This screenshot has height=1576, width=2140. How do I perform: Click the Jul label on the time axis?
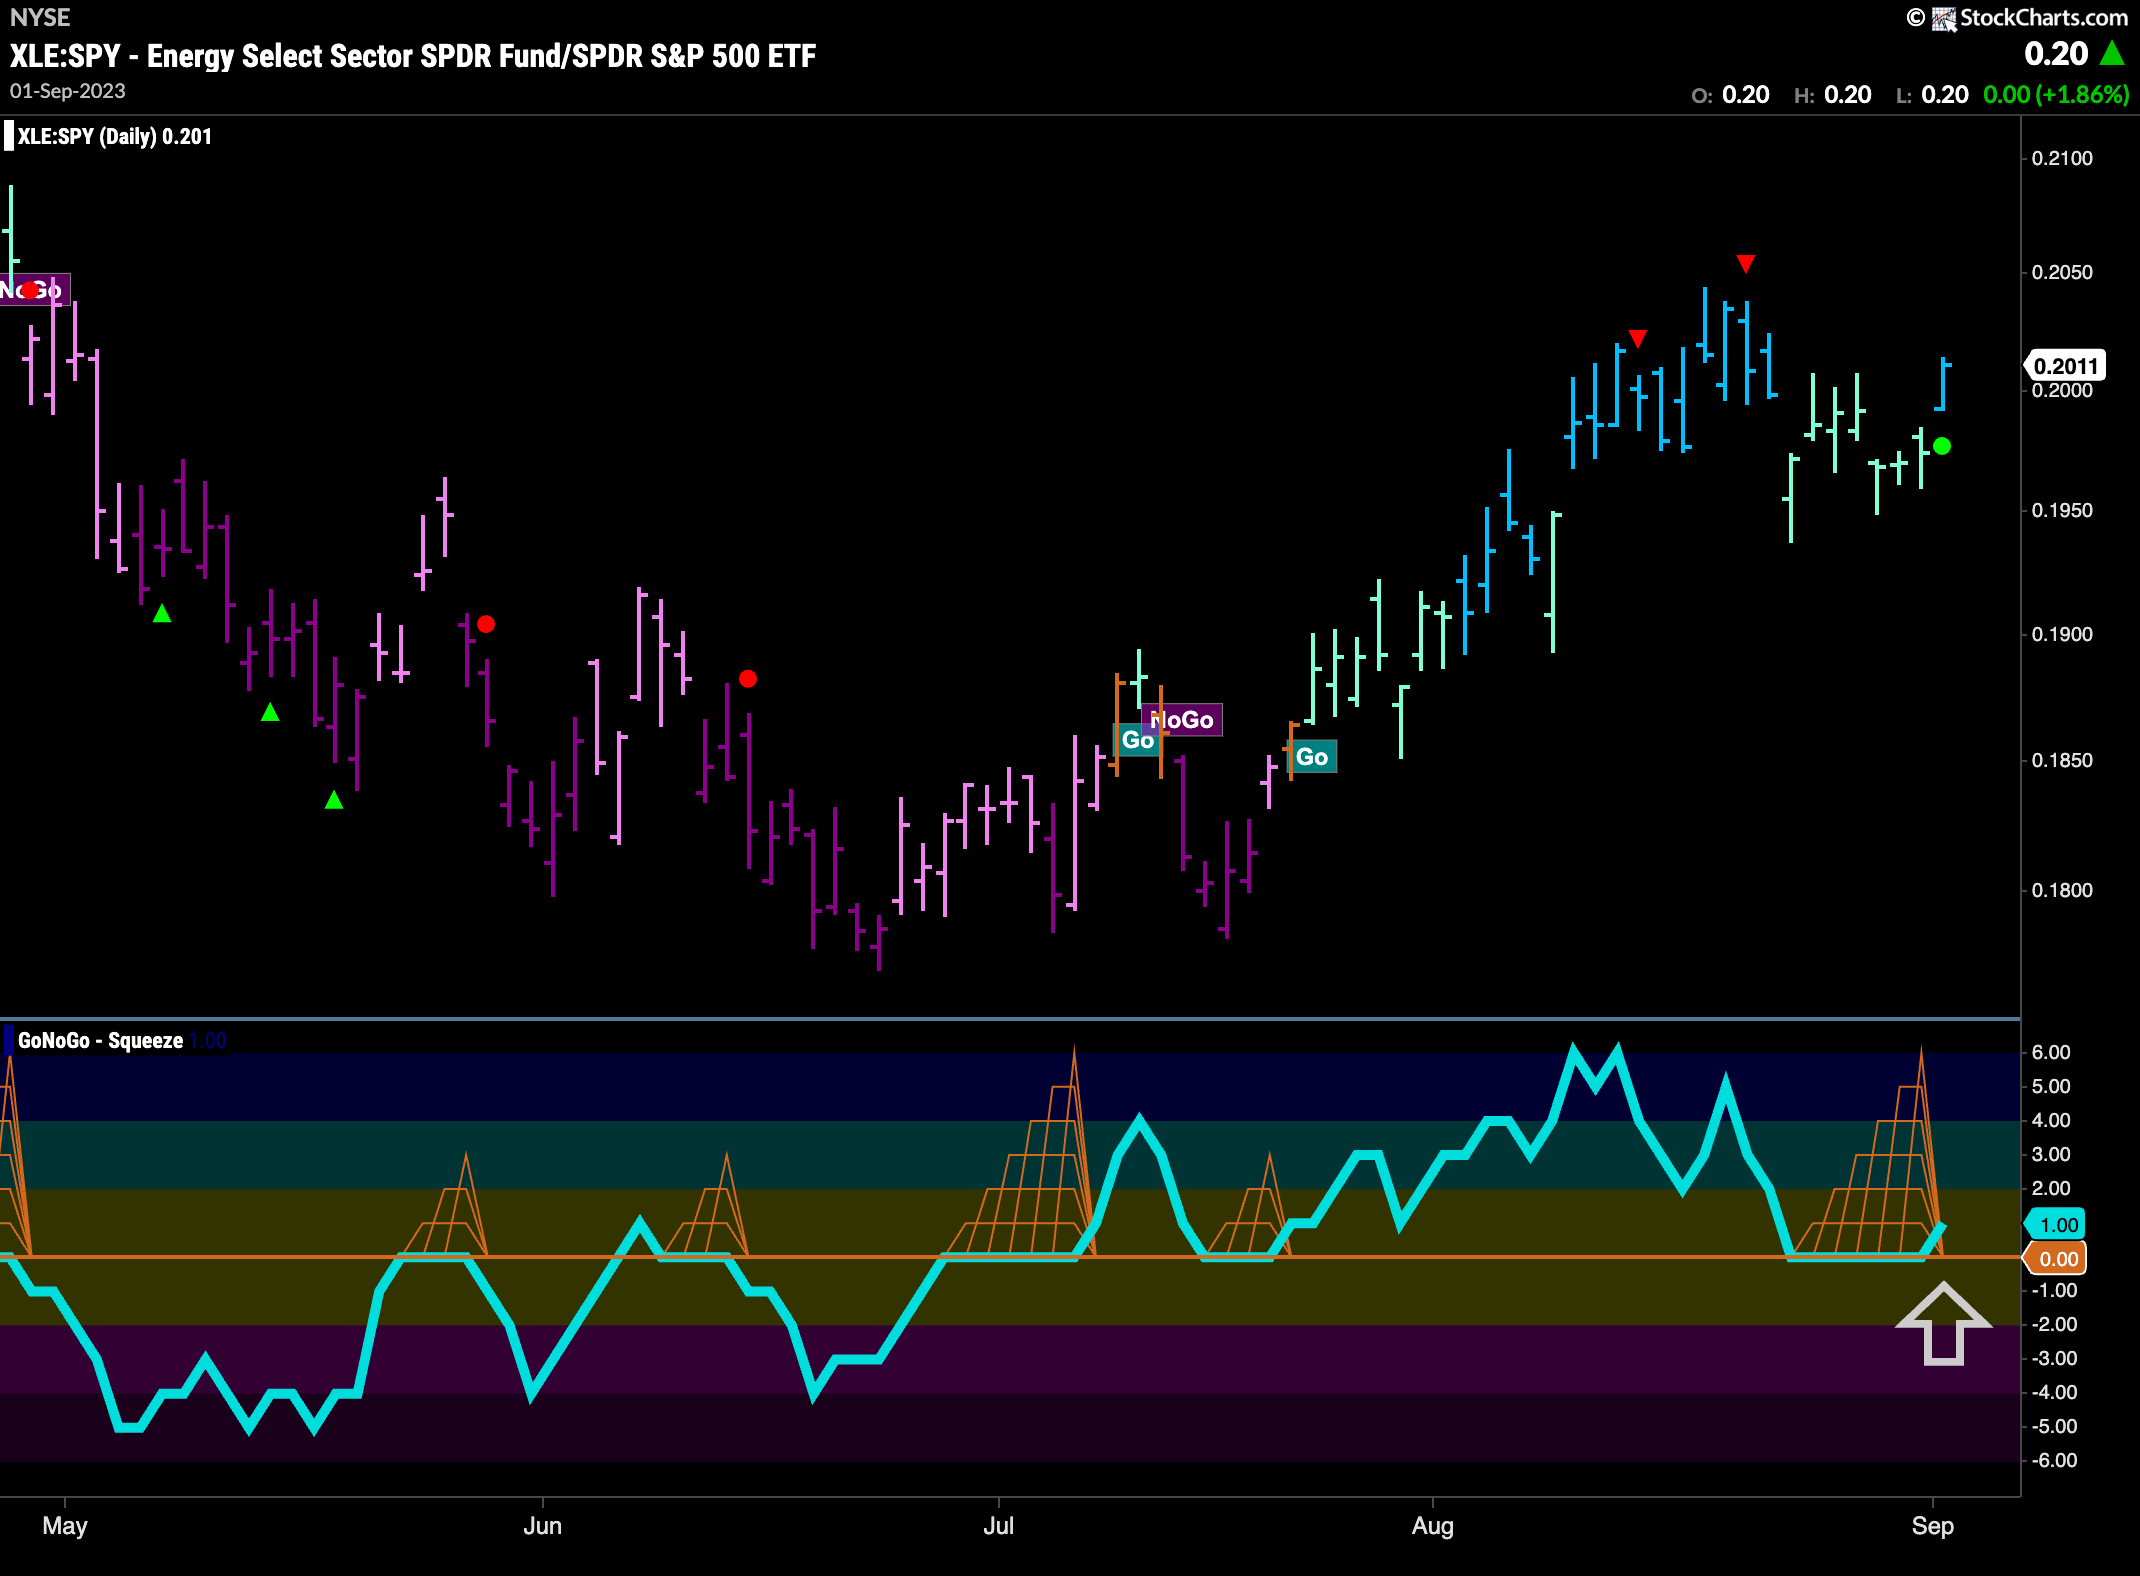999,1526
